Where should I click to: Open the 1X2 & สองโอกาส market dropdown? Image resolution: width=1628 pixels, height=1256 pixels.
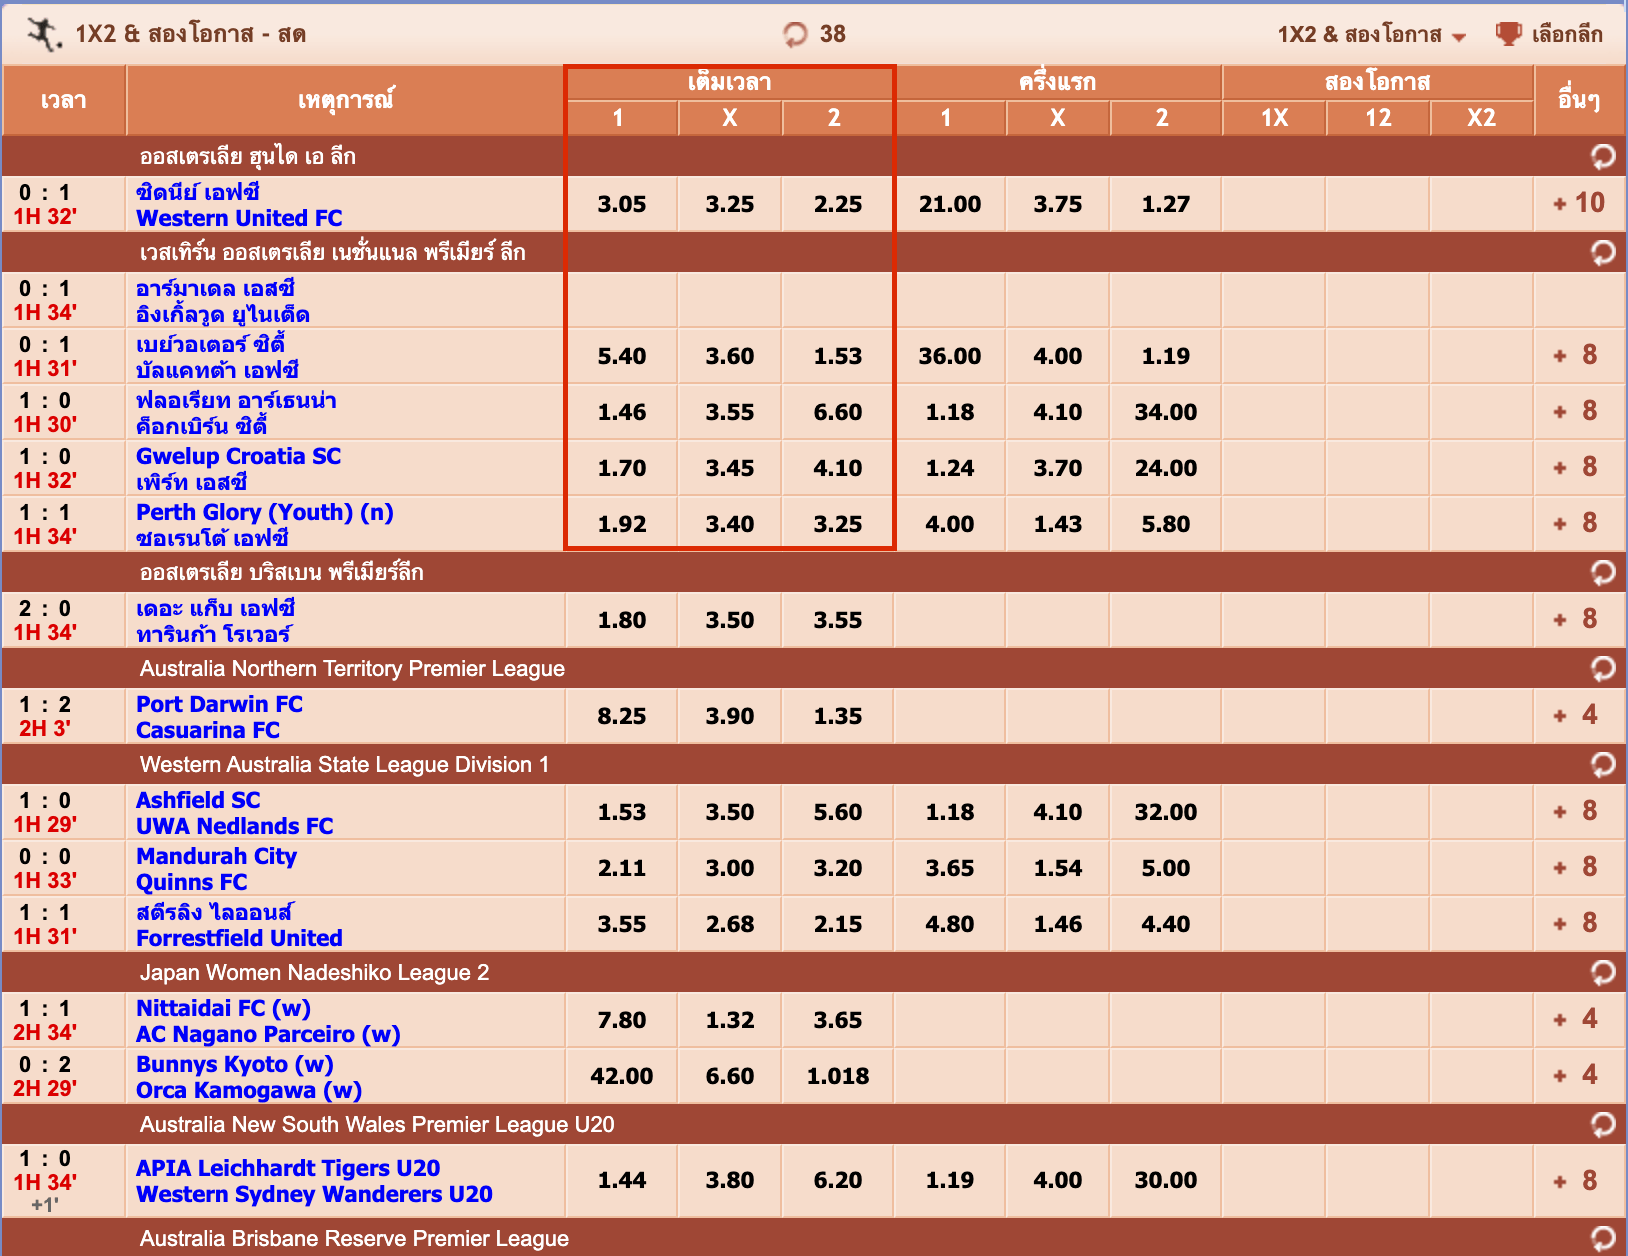[1371, 35]
